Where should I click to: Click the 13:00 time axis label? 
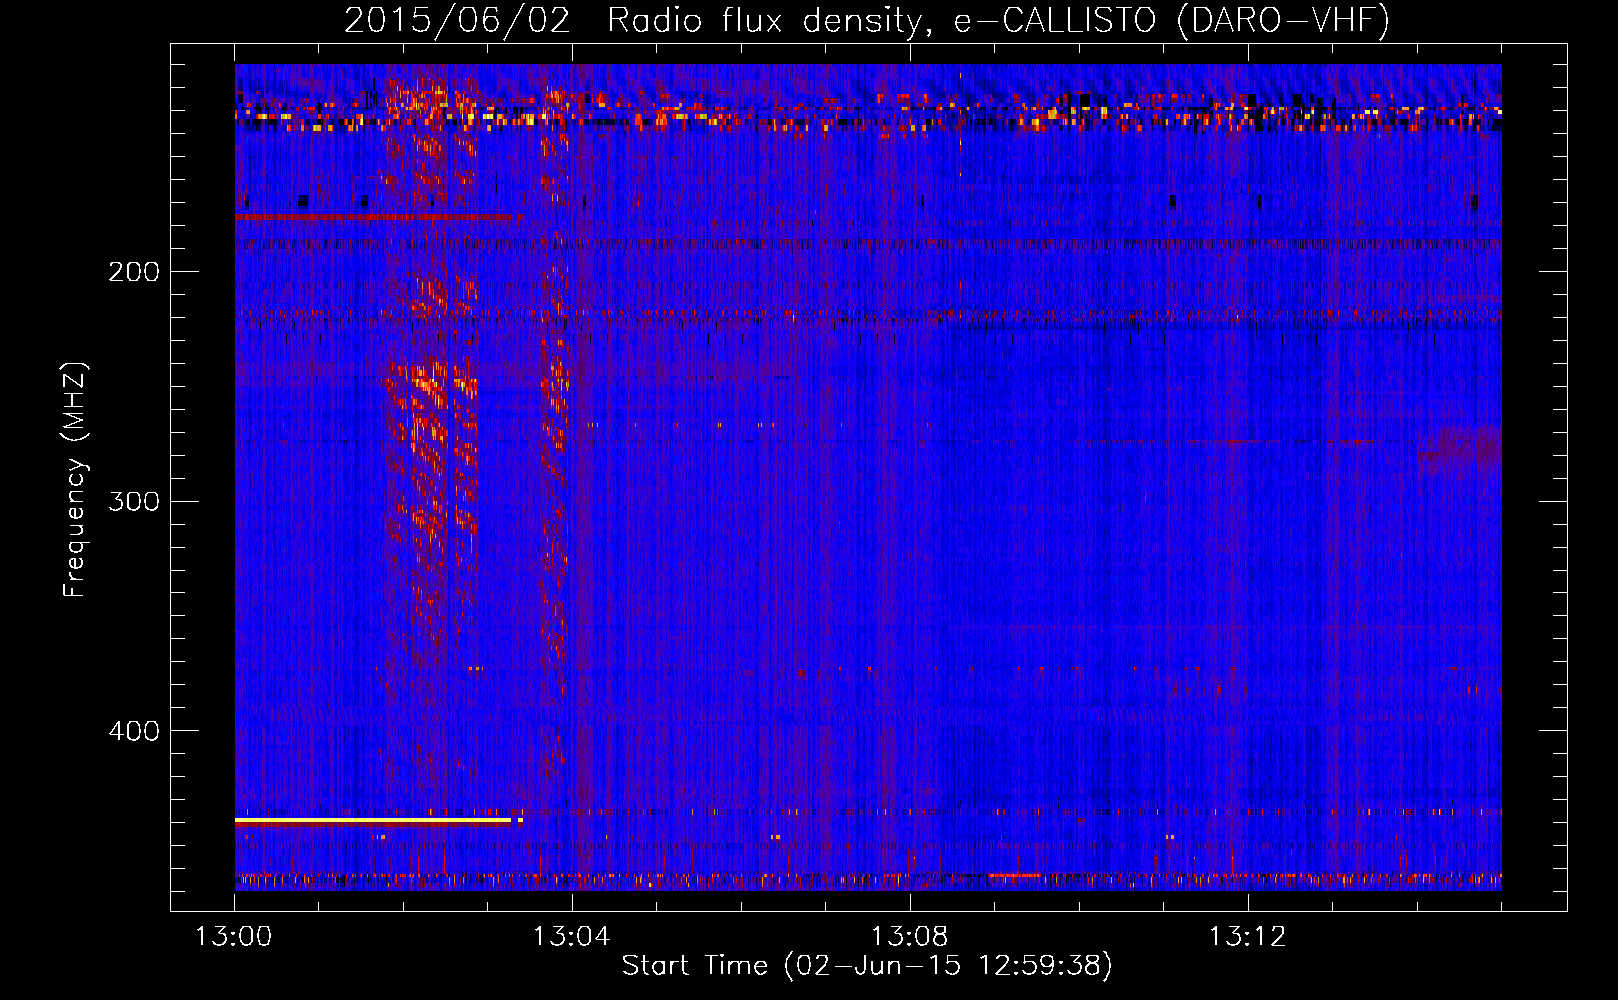tap(233, 937)
